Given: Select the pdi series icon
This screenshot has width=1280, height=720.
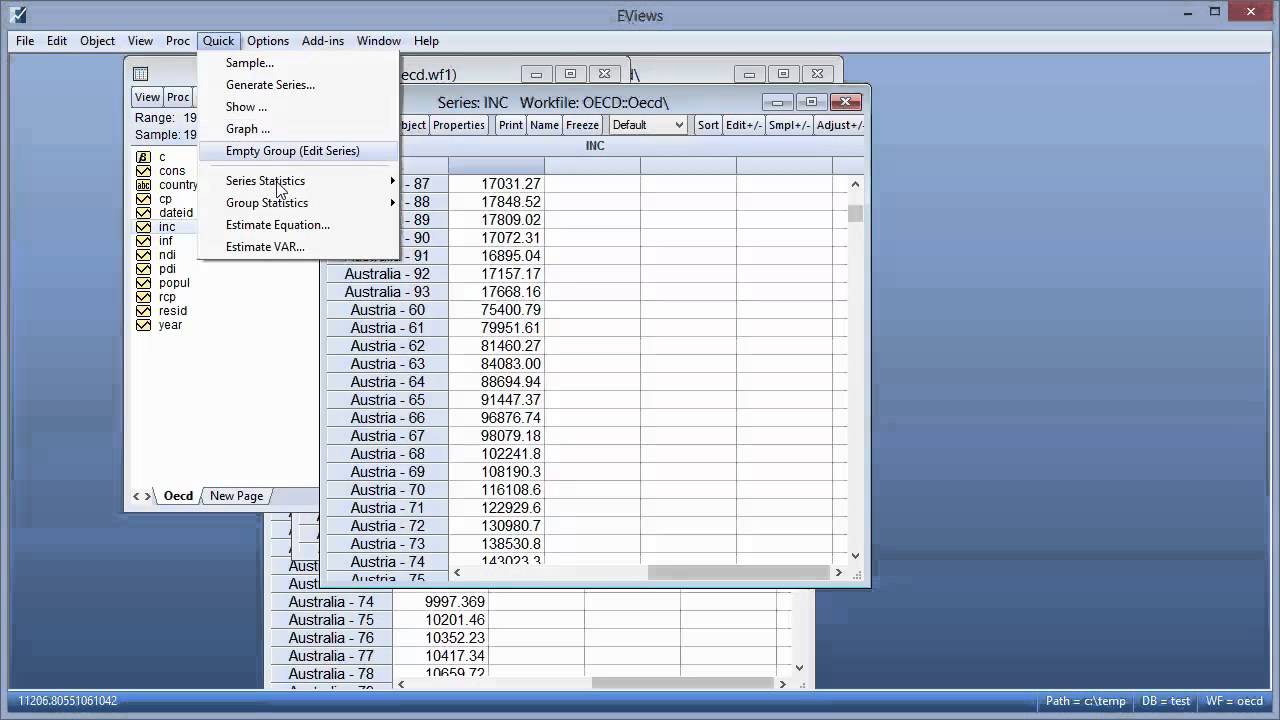Looking at the screenshot, I should tap(143, 269).
